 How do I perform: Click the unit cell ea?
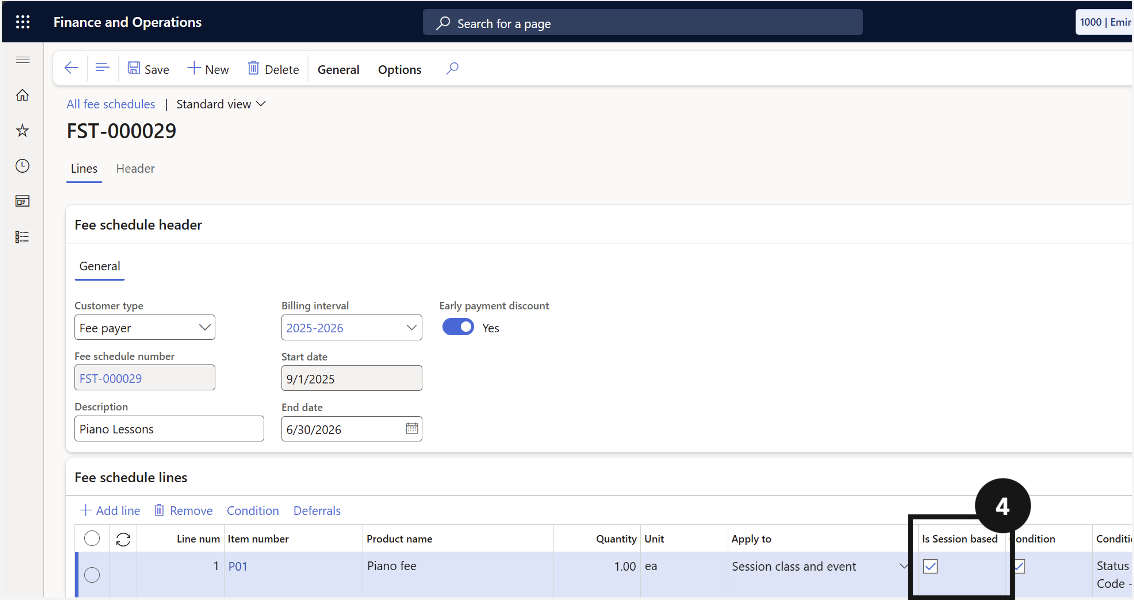coord(651,566)
